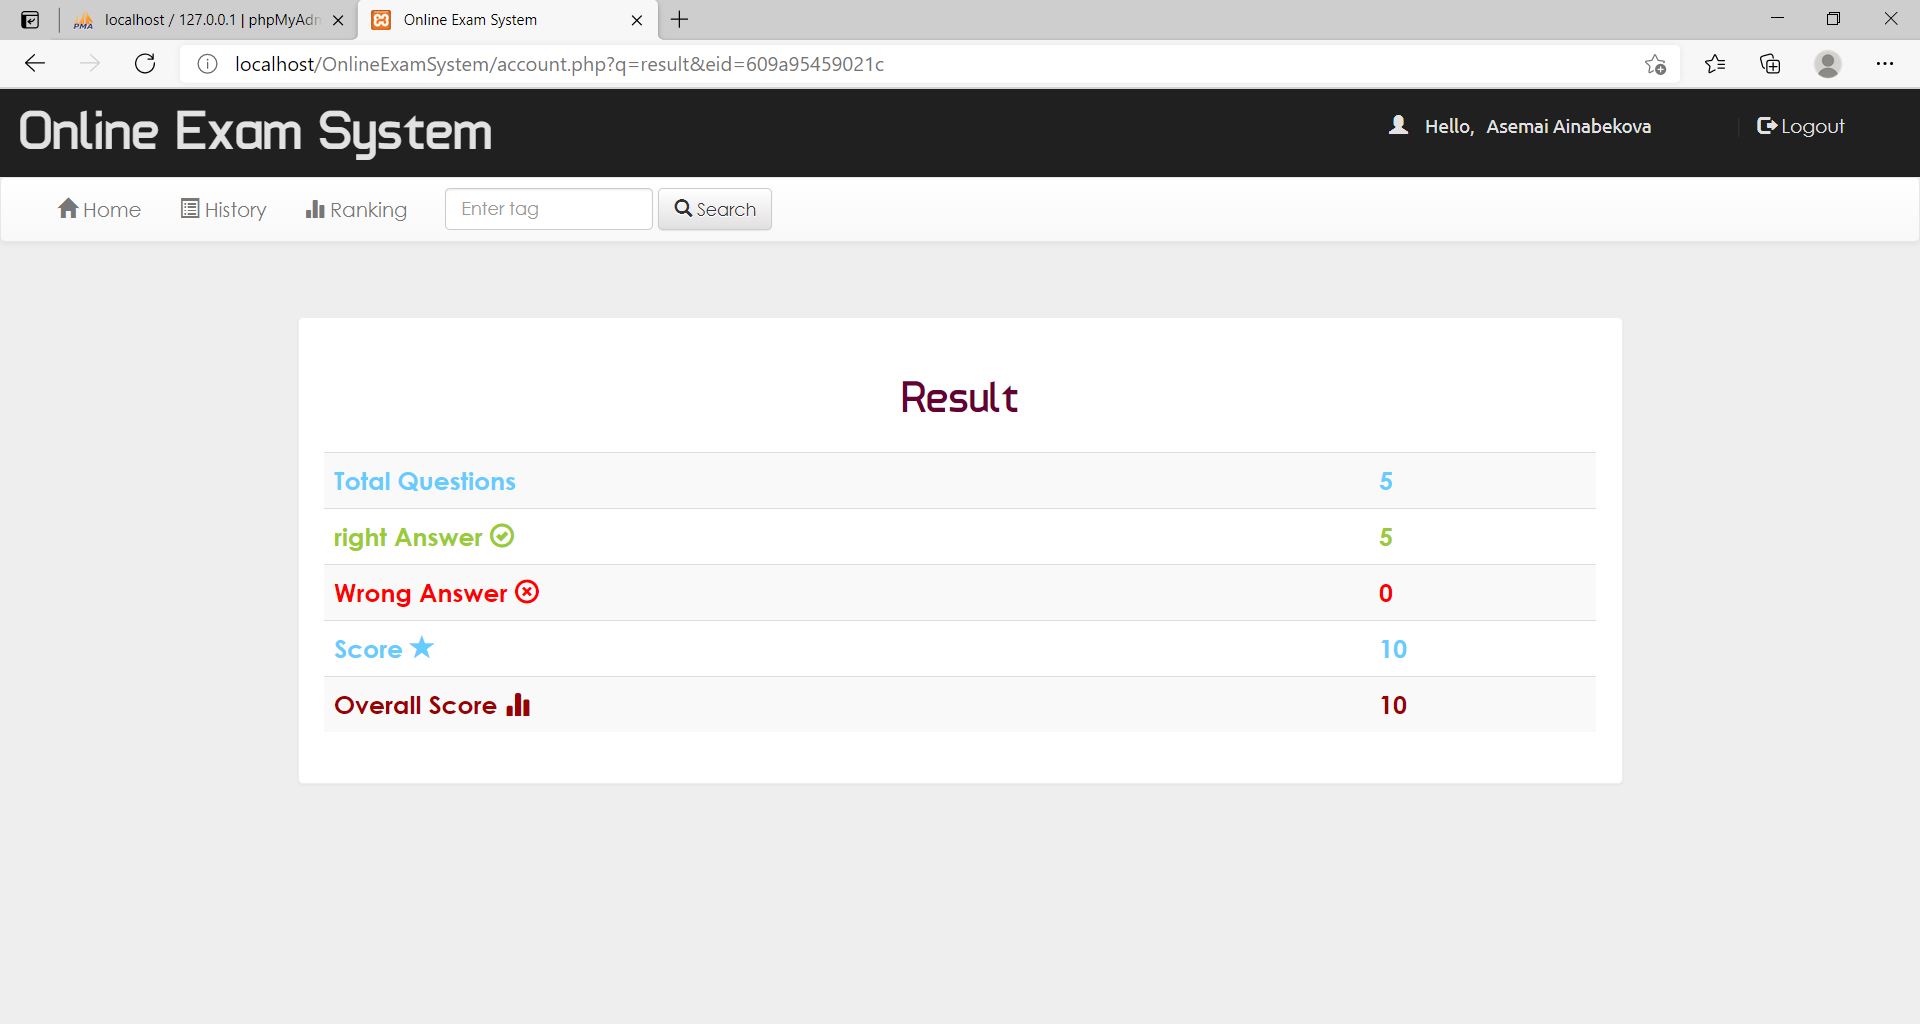Click the bar chart icon by Overall Score

pyautogui.click(x=518, y=704)
